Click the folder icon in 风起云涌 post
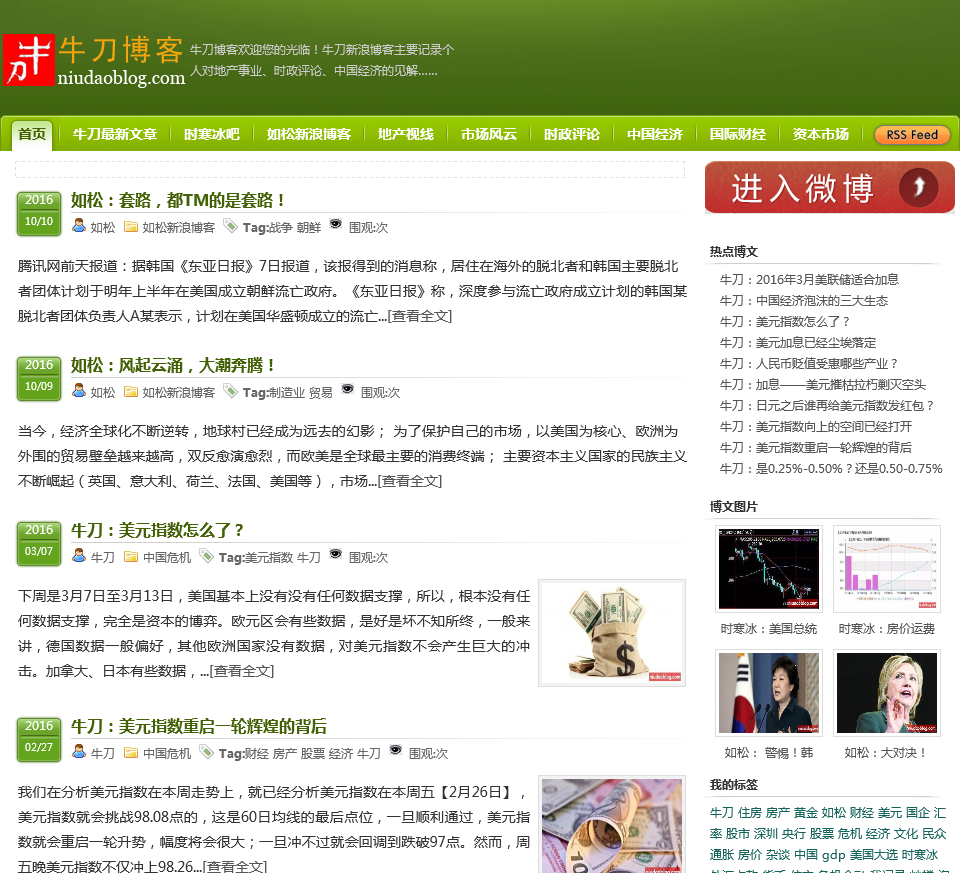This screenshot has height=873, width=960. (131, 391)
